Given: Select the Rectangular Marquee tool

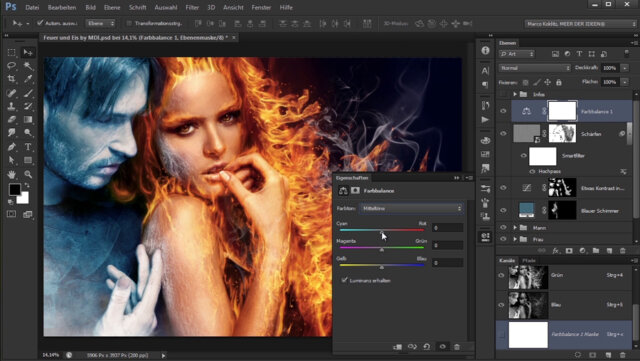Looking at the screenshot, I should click(x=11, y=53).
